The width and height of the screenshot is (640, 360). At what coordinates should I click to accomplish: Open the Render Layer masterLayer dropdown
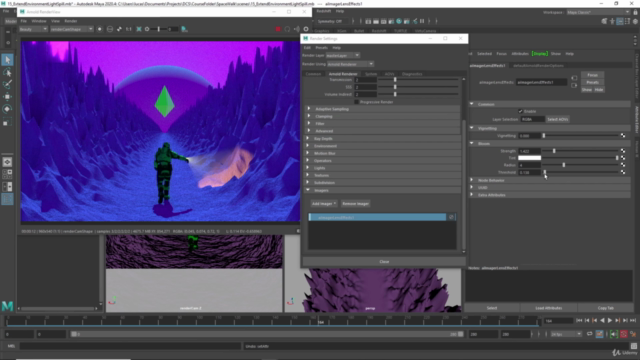click(x=343, y=56)
